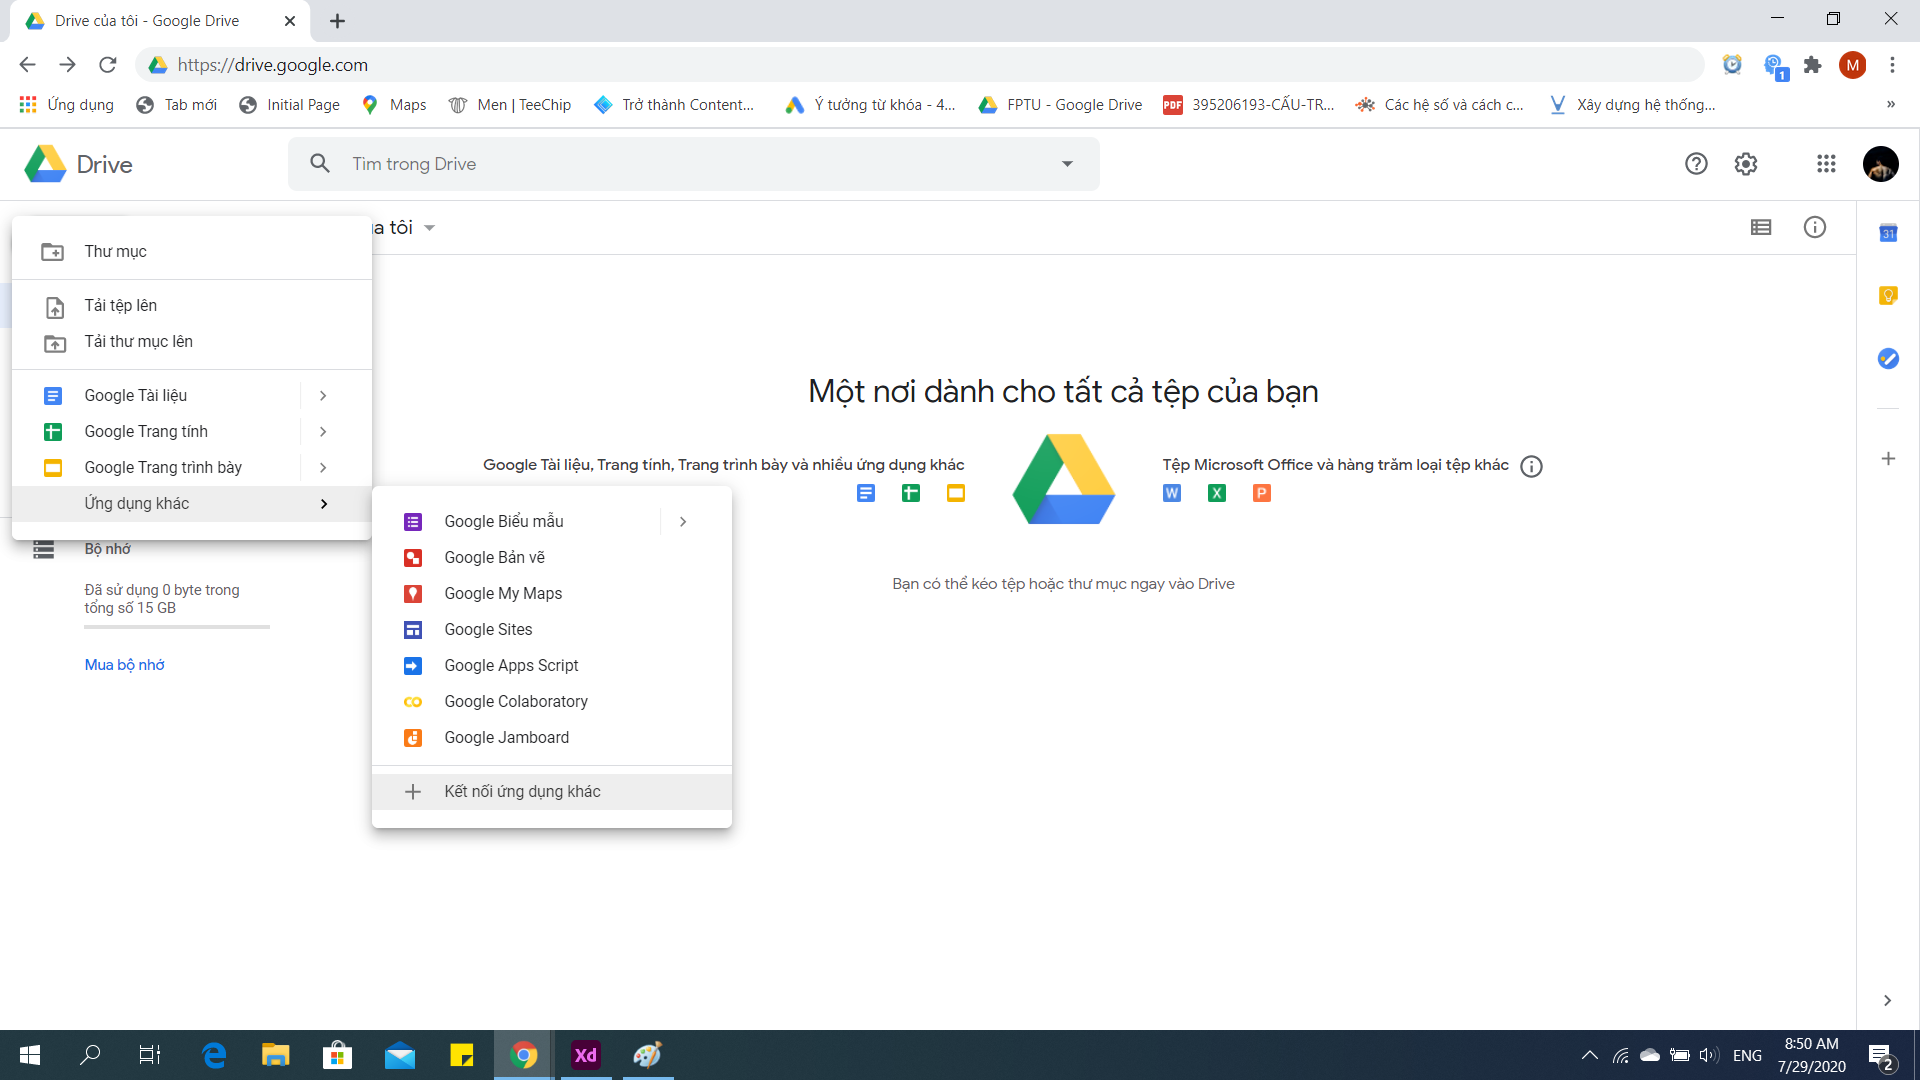
Task: Click the plus add-ons icon in side panel
Action: pyautogui.click(x=1888, y=459)
